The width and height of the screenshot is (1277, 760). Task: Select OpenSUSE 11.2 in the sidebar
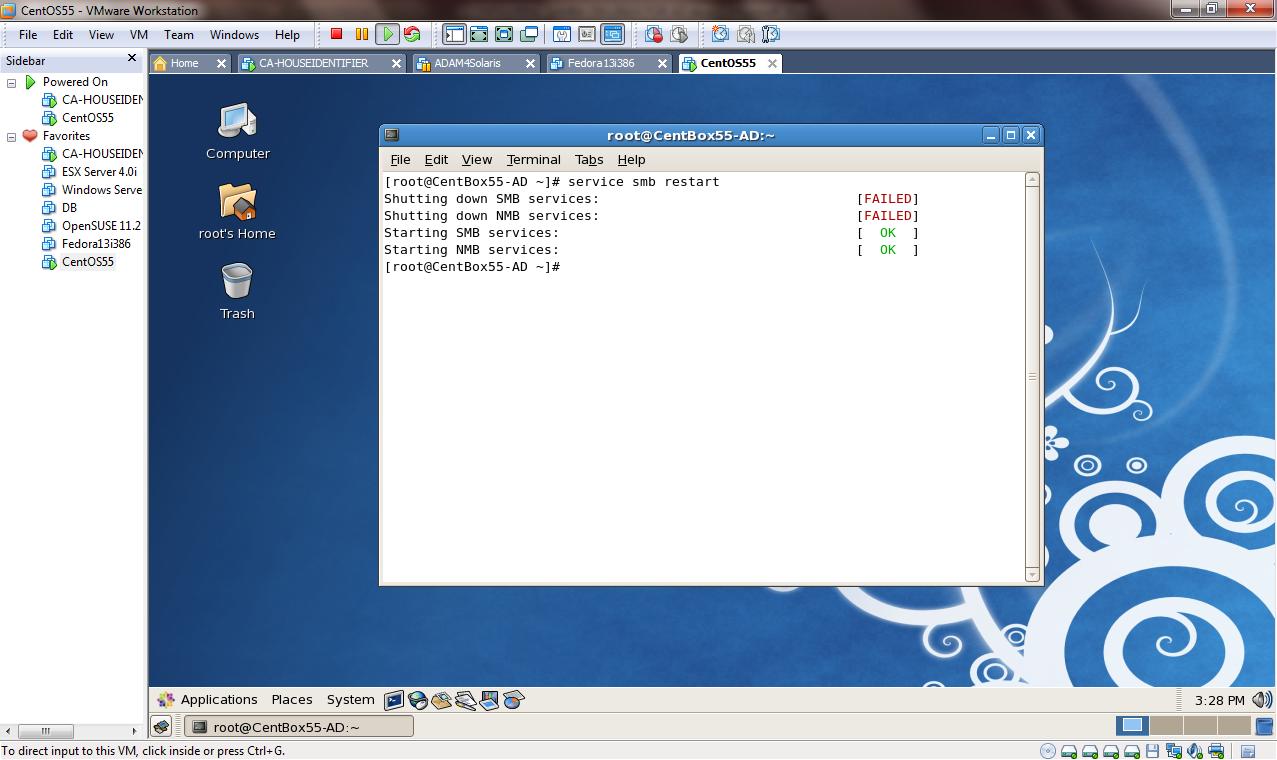101,226
